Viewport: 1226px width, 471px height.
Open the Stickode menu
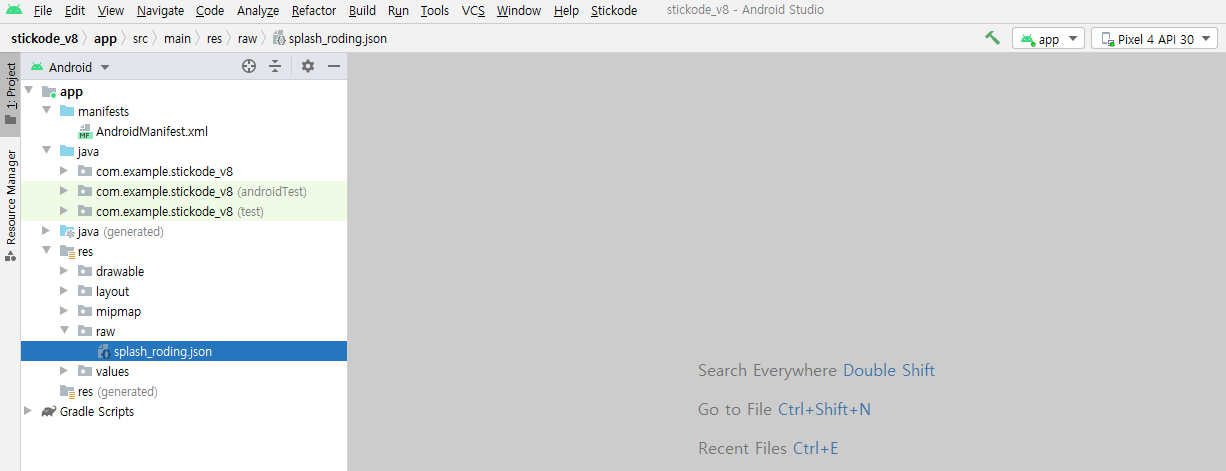614,10
